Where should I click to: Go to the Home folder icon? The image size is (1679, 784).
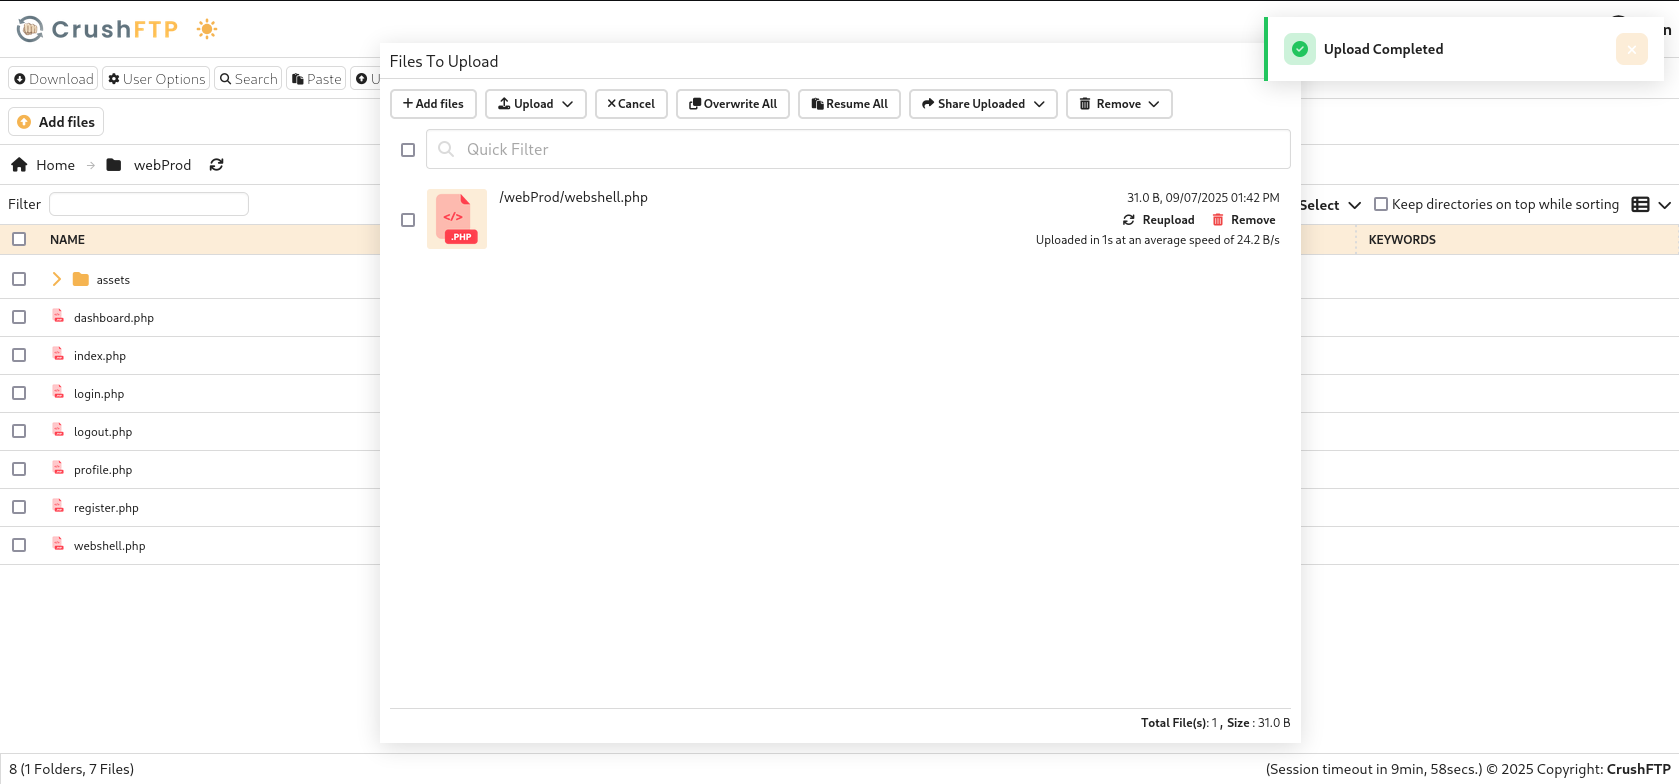point(19,165)
